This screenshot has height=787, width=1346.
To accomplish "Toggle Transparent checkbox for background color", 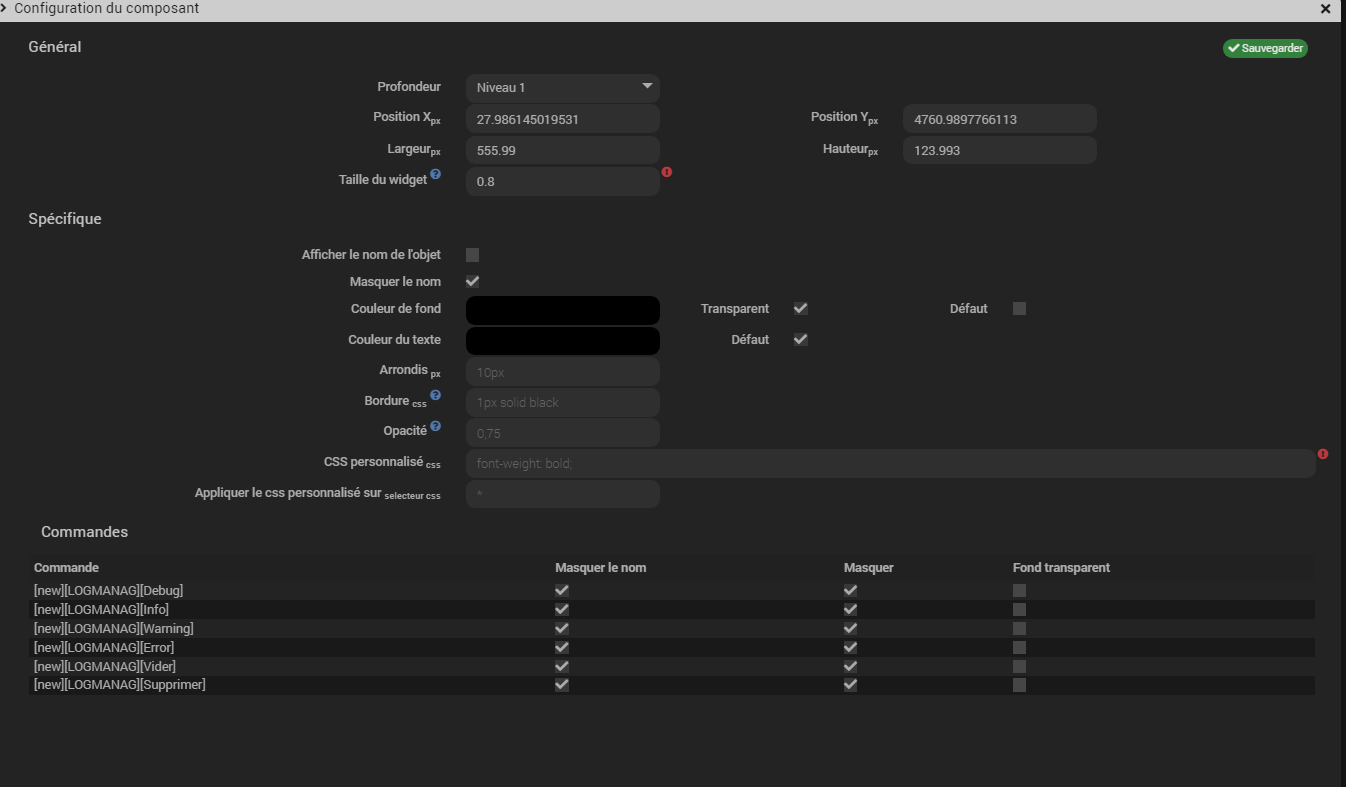I will 801,309.
